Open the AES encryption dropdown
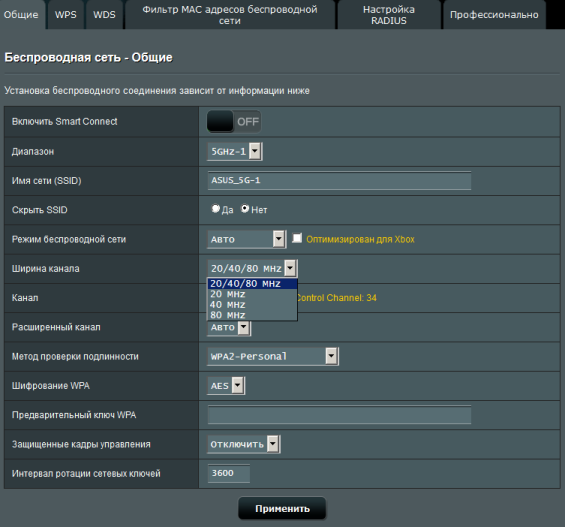Viewport: 565px width, 527px height. pyautogui.click(x=226, y=386)
